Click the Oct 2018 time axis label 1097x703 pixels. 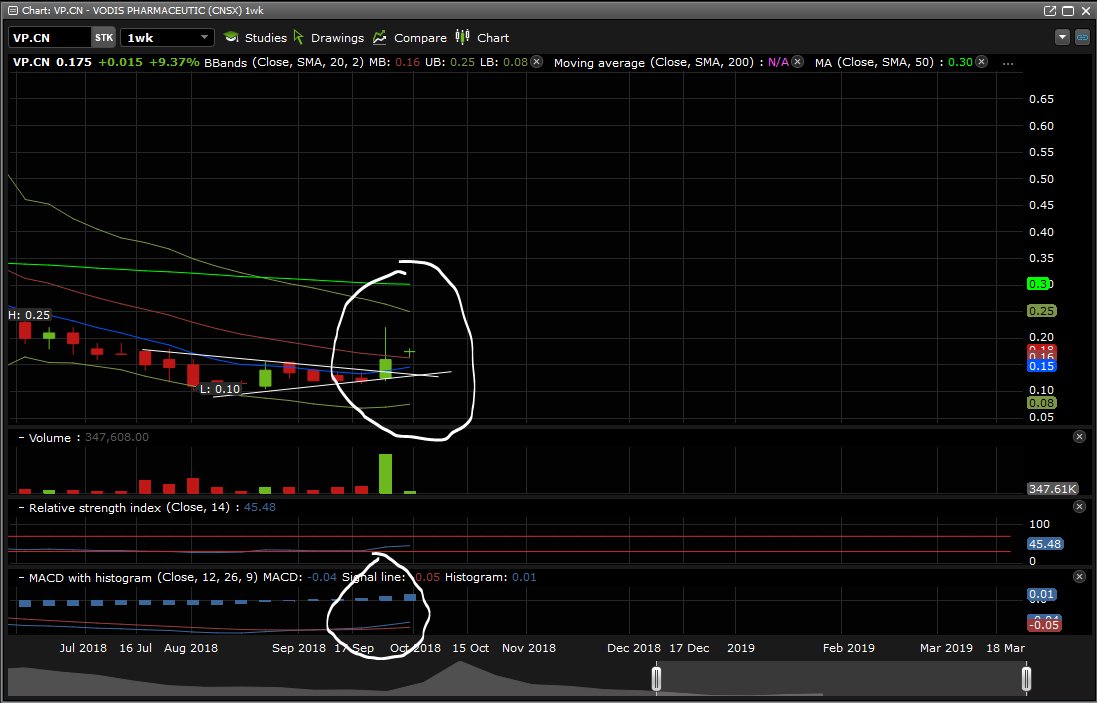416,648
